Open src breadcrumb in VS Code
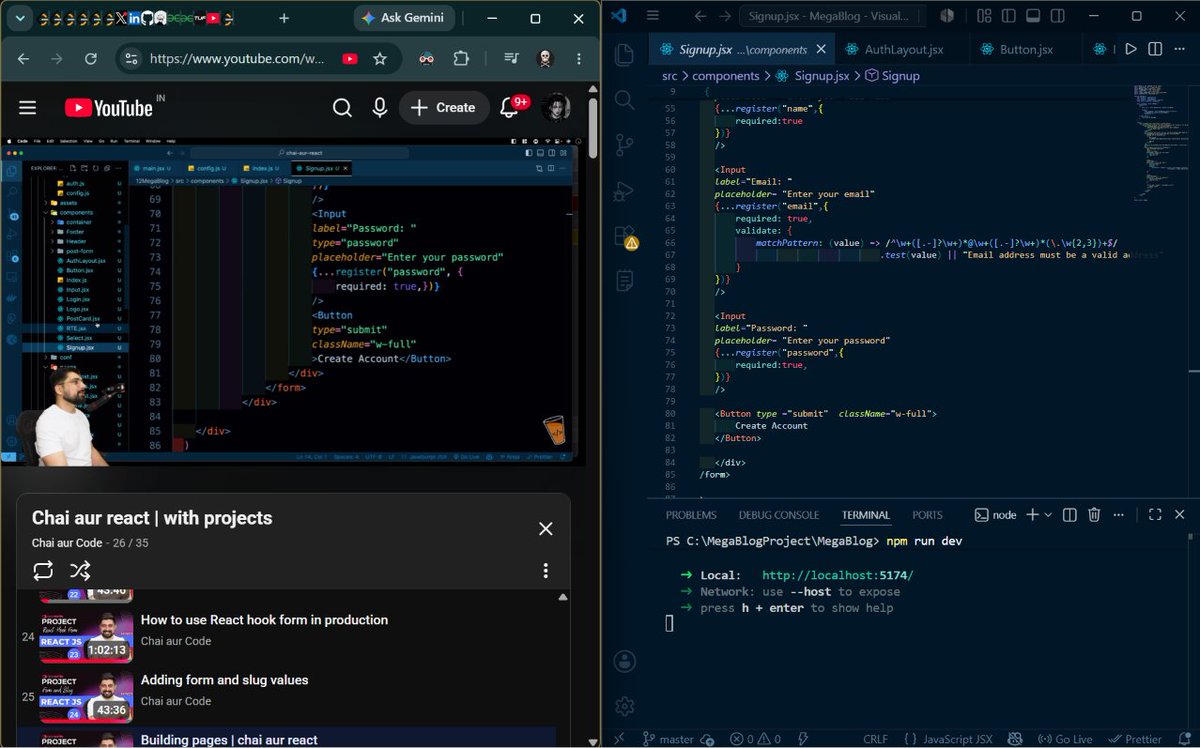Screen dimensions: 1200x748 [x=669, y=75]
